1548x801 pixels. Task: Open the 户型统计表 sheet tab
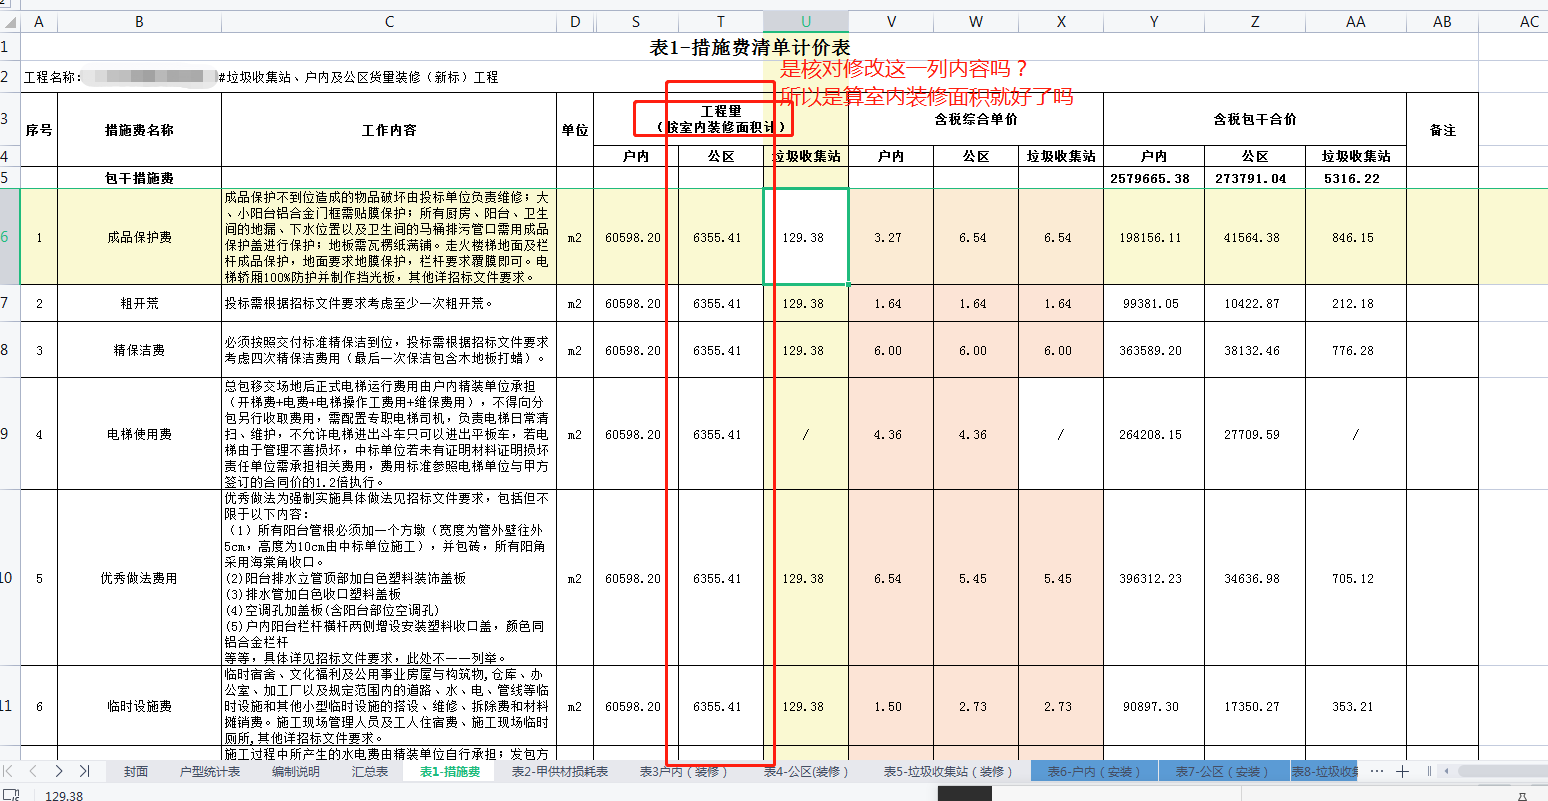[210, 771]
